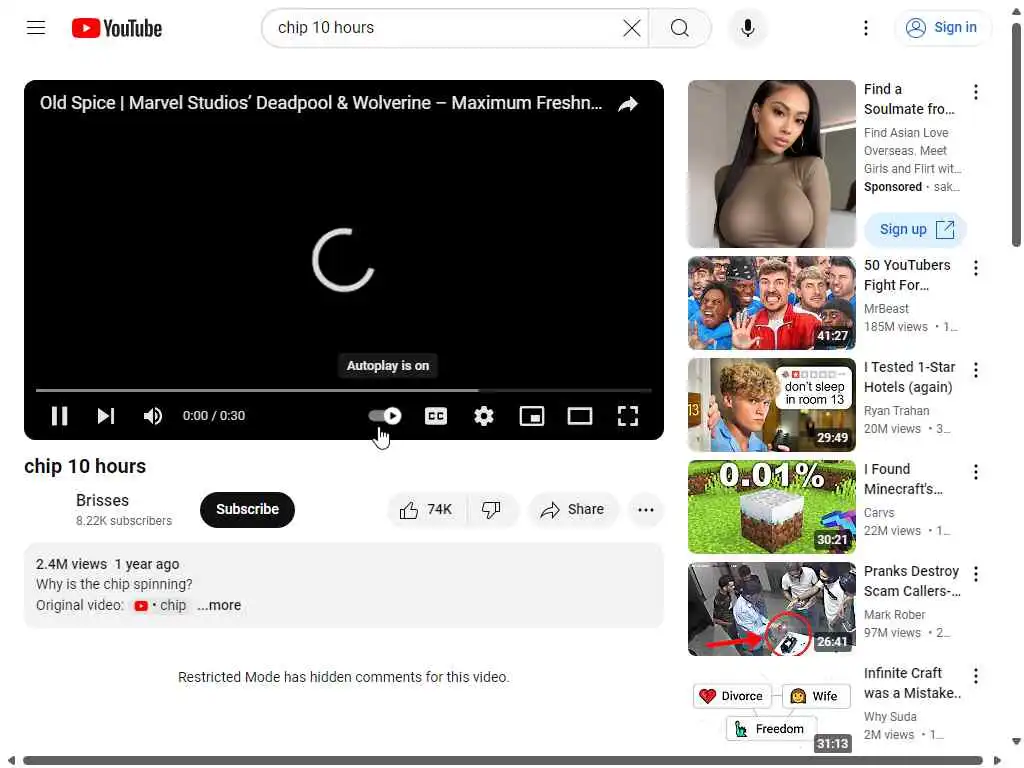Open the header settings kebab menu
Viewport: 1024px width, 768px height.
(866, 28)
